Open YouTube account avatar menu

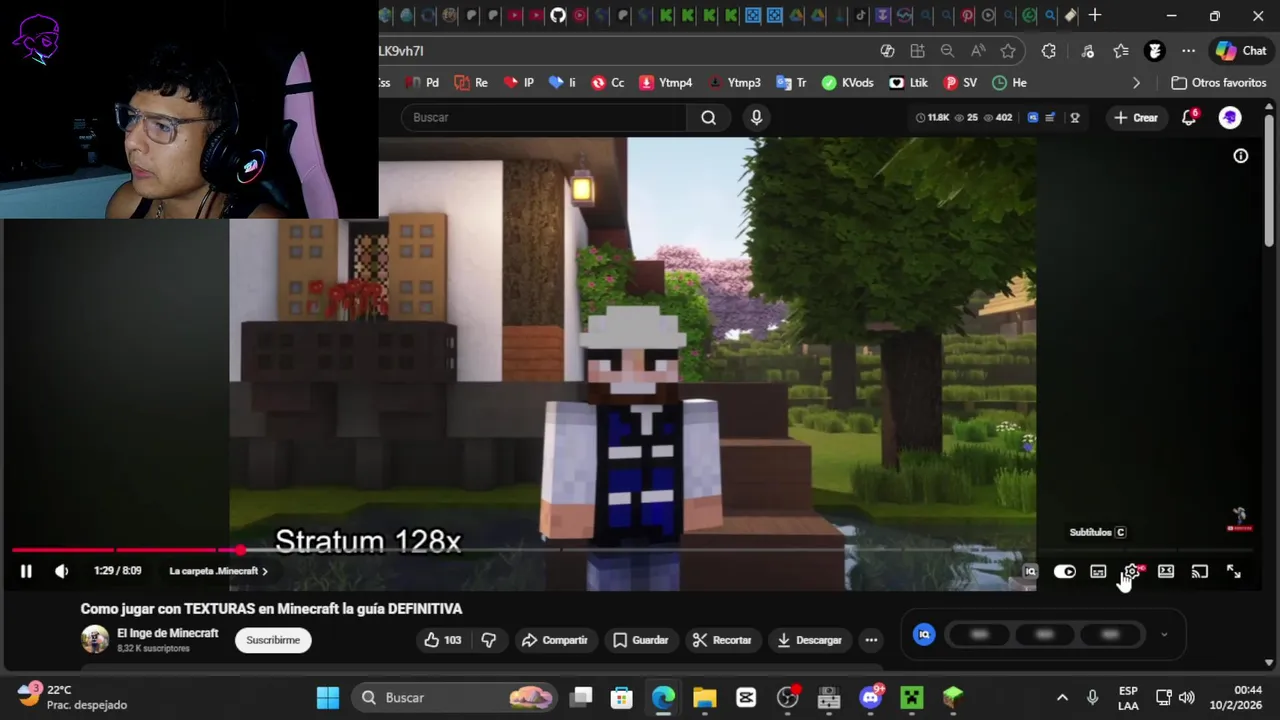(1230, 117)
